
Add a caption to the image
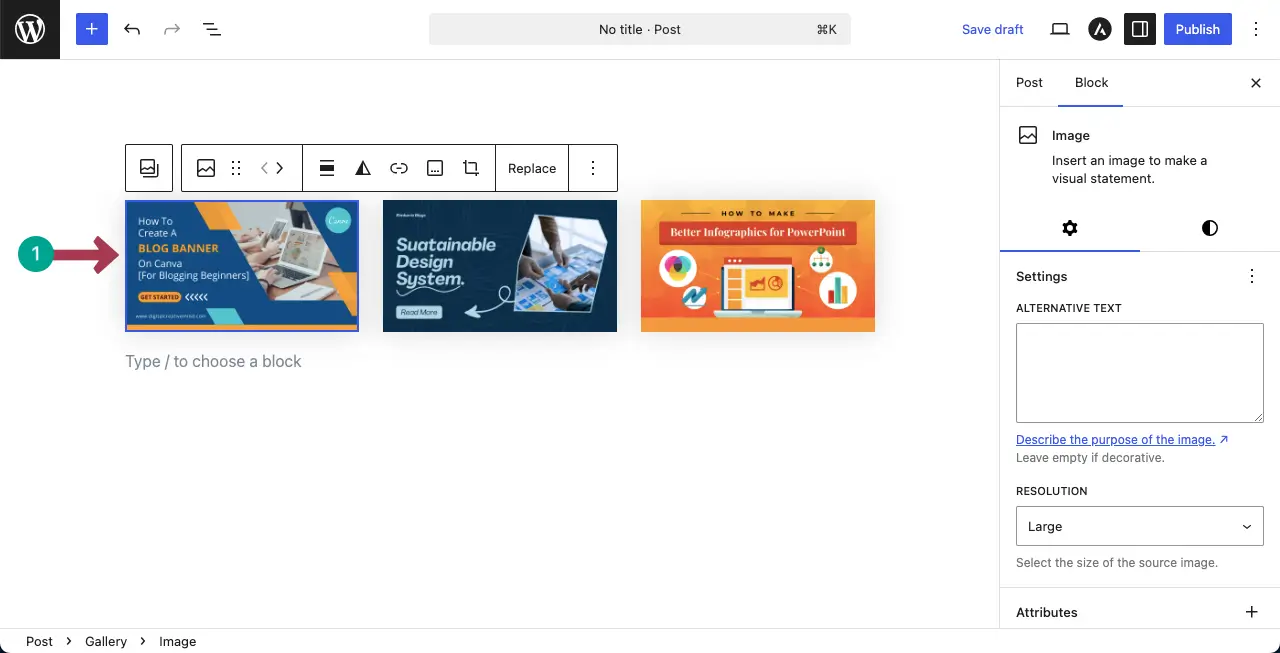click(435, 168)
